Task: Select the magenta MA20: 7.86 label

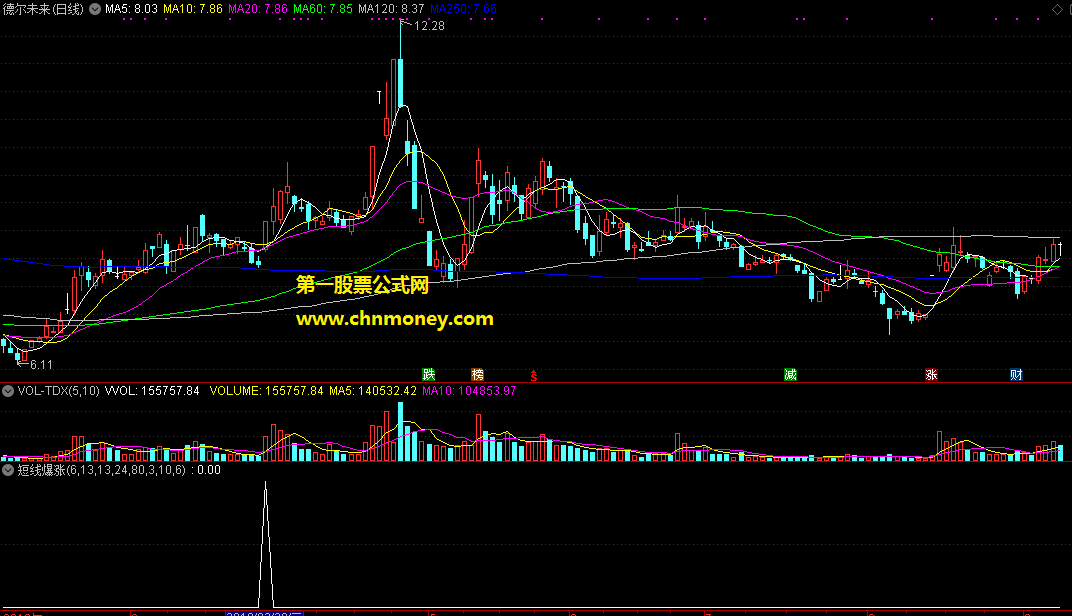Action: coord(258,9)
